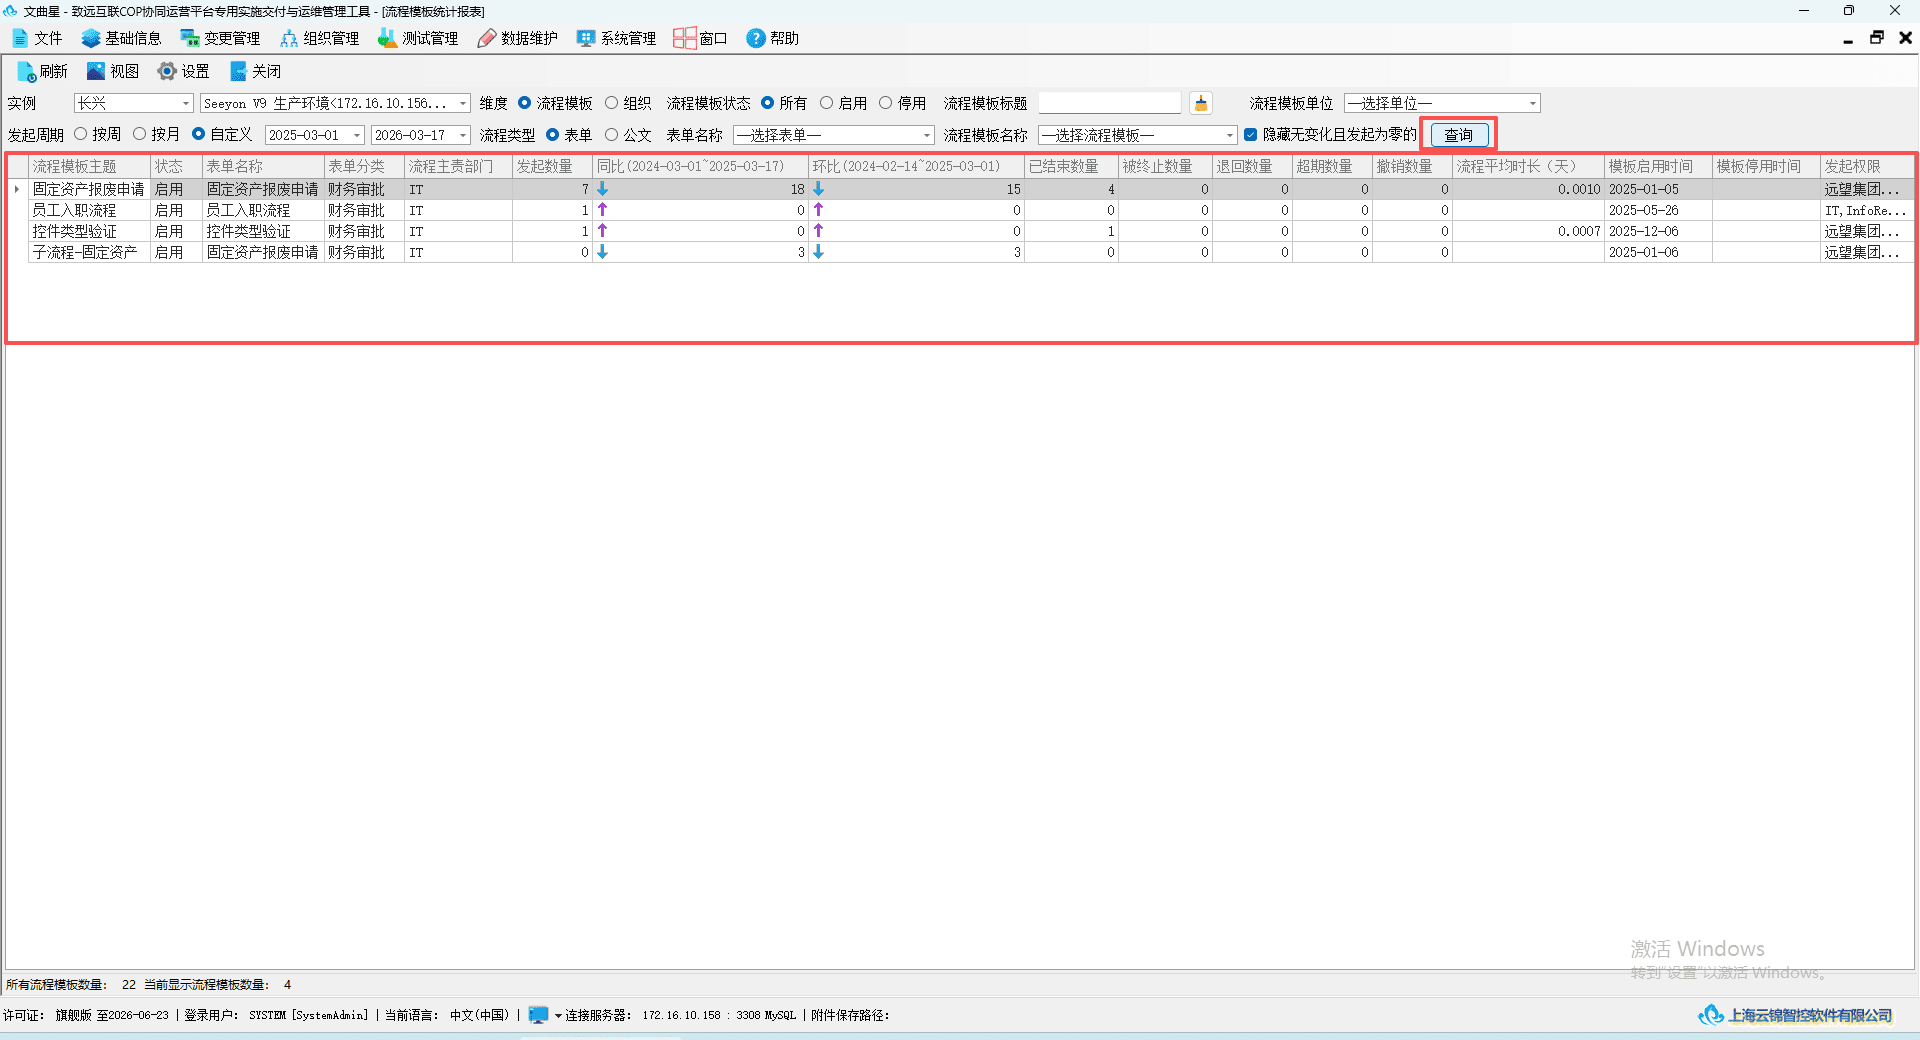This screenshot has width=1920, height=1040.
Task: Click the 流程模板标题 text input field
Action: coord(1109,103)
